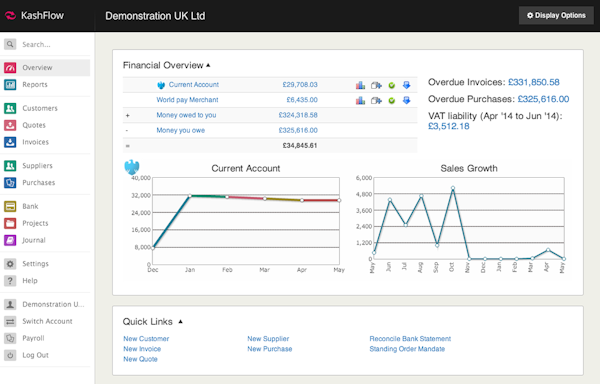Collapse the Financial Overview panel

pos(208,65)
